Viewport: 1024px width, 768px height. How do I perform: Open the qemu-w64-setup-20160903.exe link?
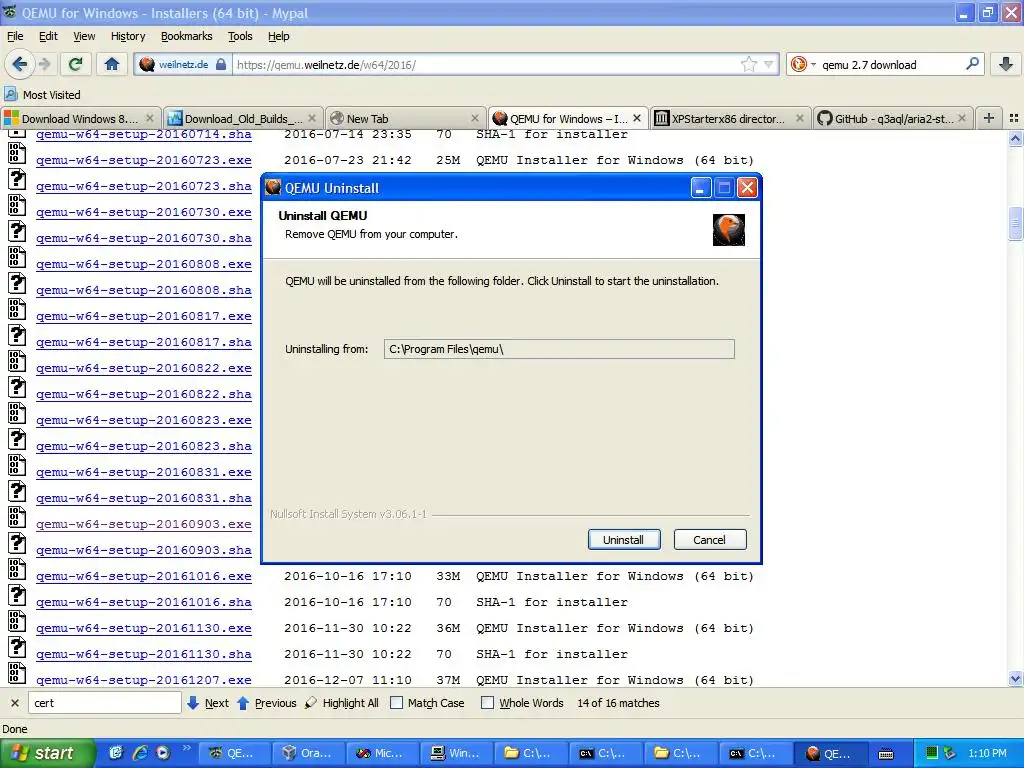(x=144, y=524)
